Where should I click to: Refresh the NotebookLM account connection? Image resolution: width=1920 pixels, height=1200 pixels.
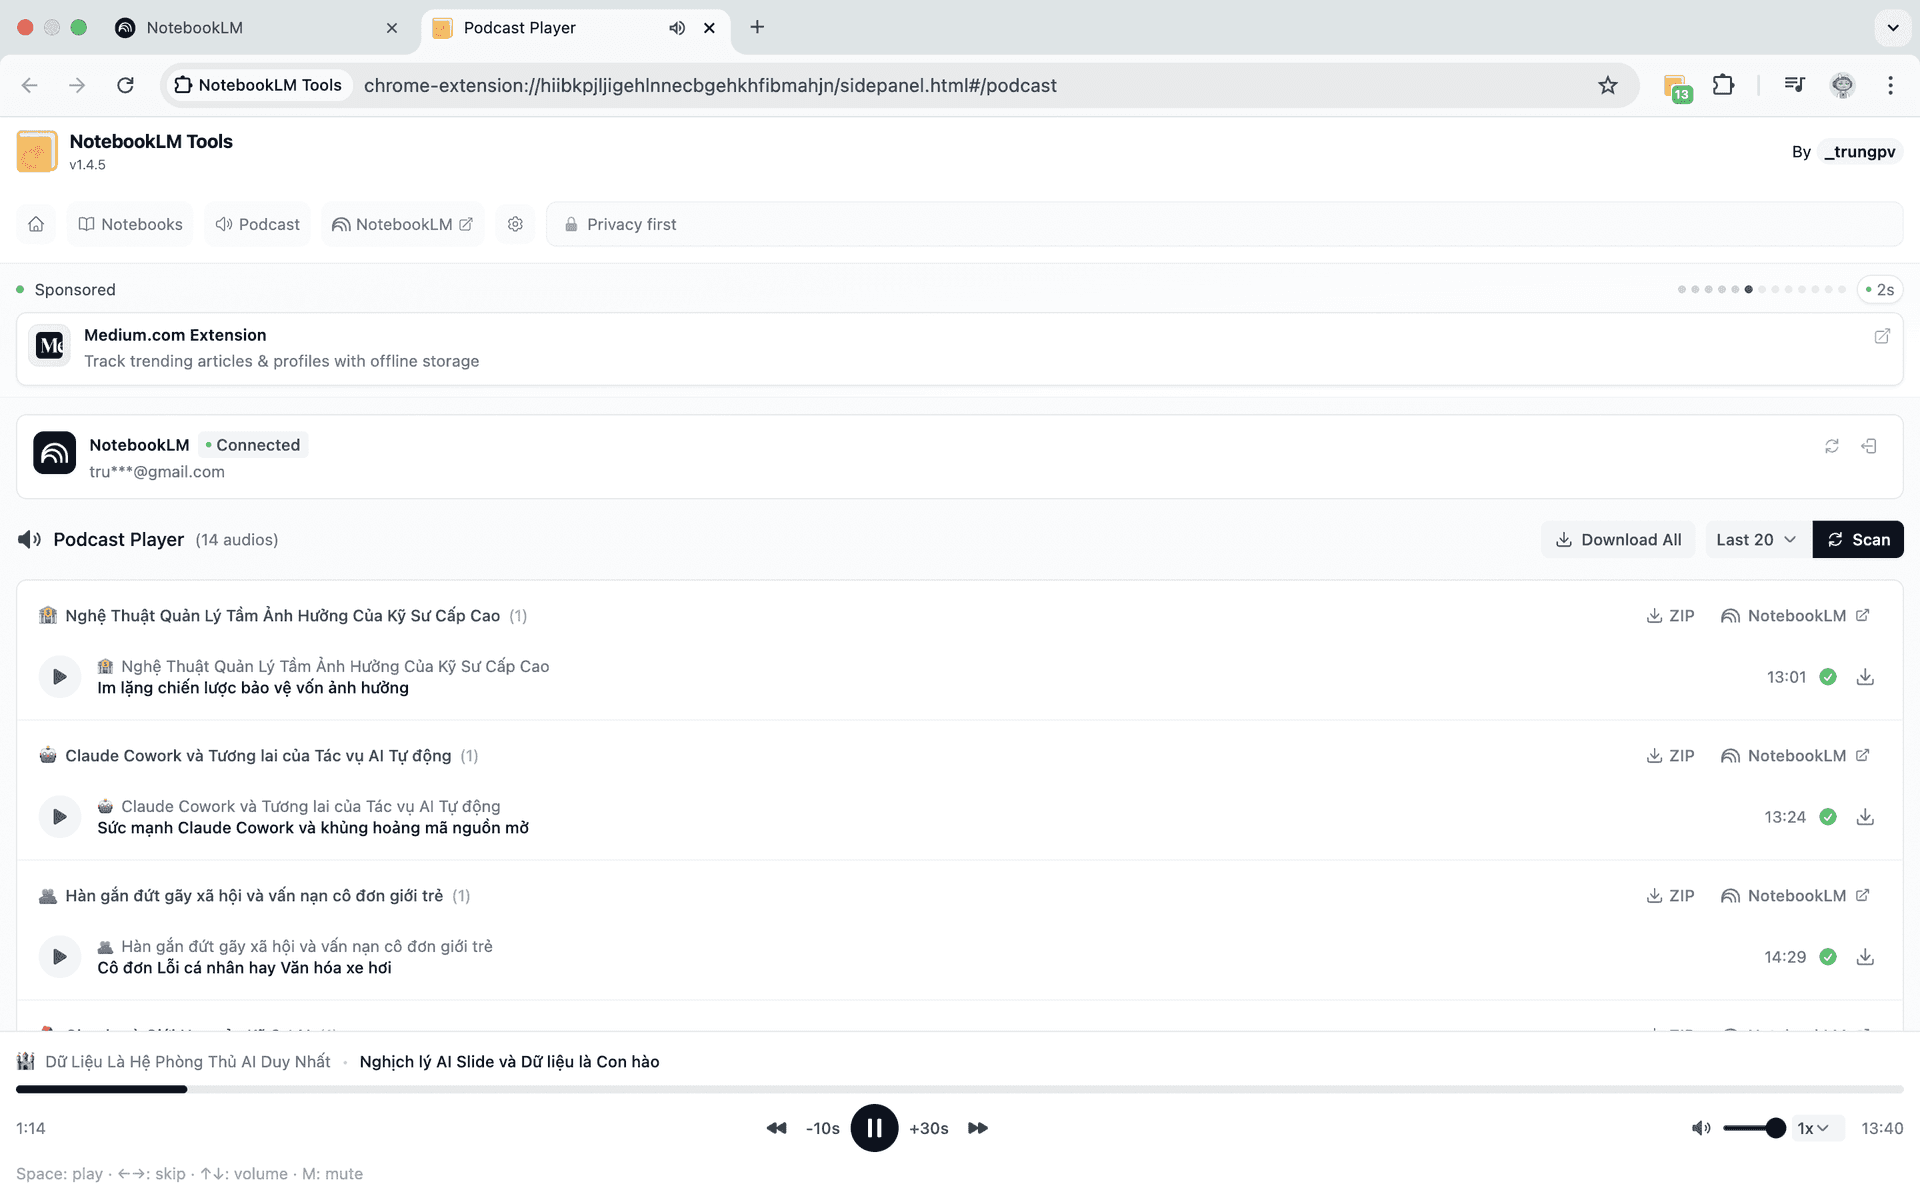1832,446
